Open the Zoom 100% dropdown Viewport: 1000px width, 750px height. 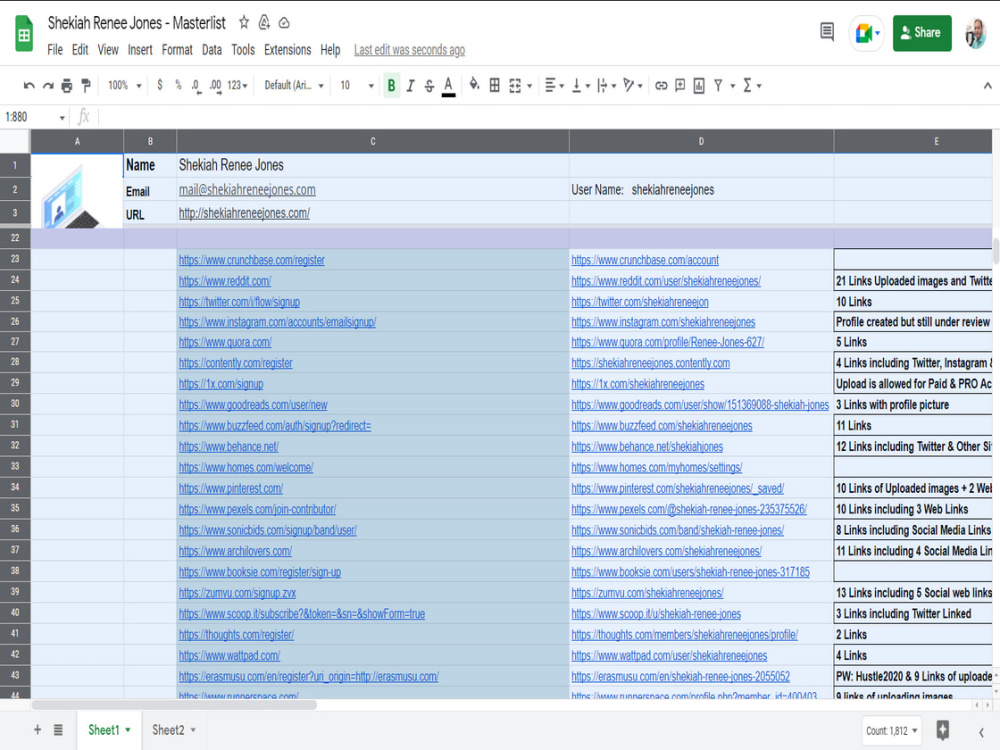(124, 85)
